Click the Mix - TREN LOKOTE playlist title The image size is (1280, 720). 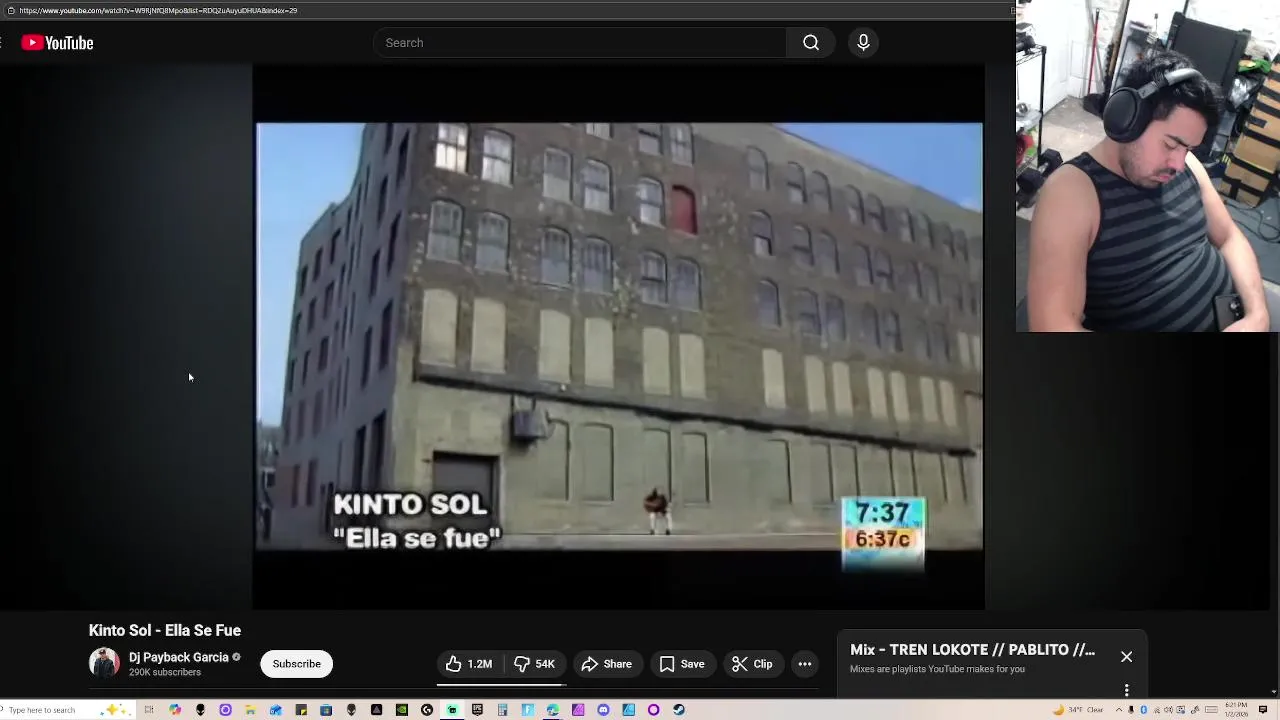click(x=972, y=650)
